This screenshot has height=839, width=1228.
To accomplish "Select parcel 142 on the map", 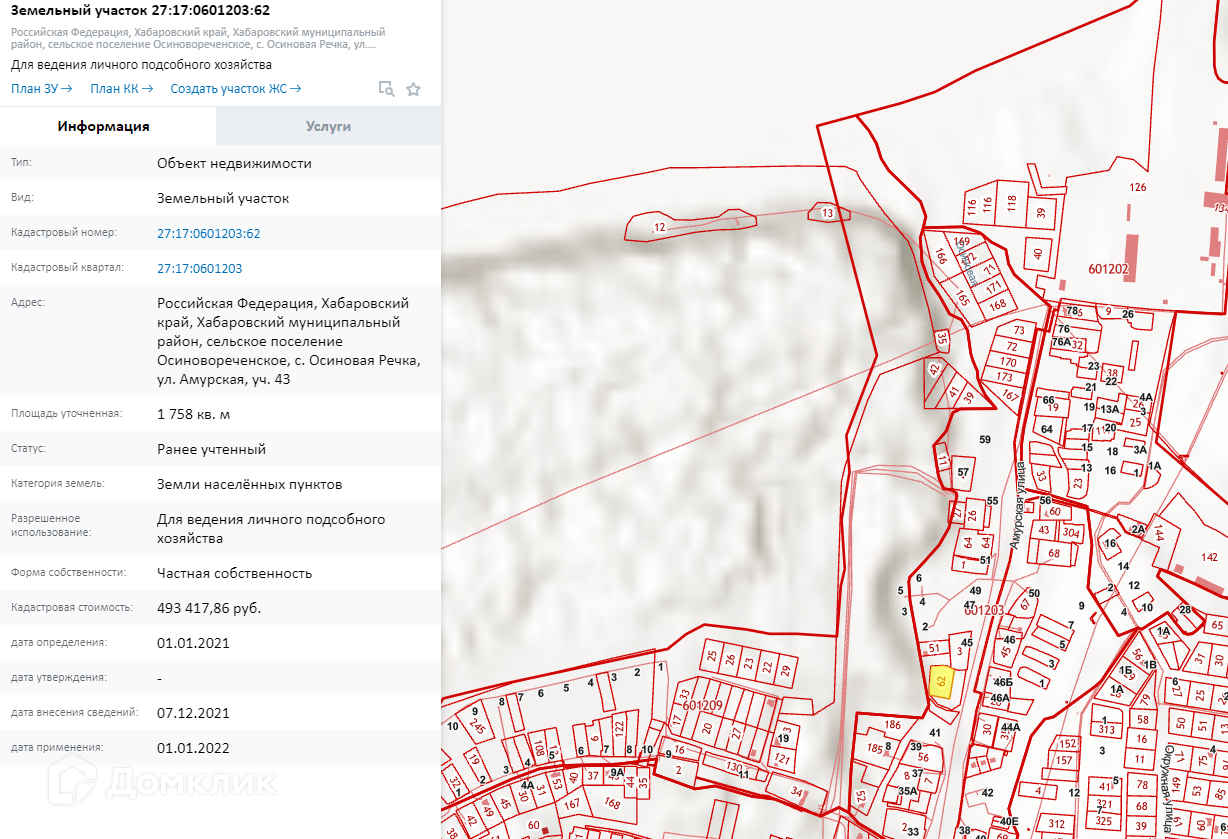I will point(1209,557).
